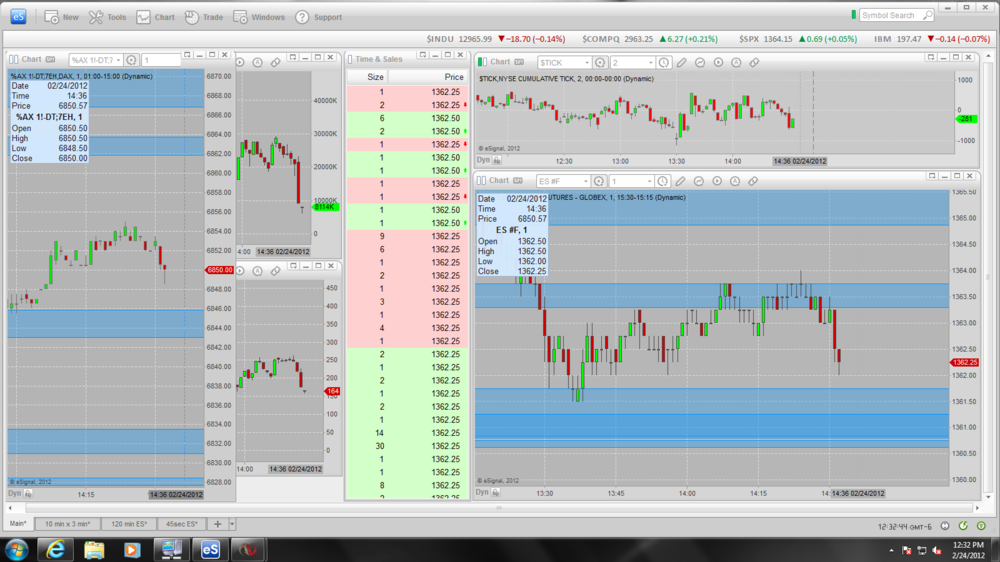Image resolution: width=1000 pixels, height=562 pixels.
Task: Click play replay icon in ES #F chart
Action: tap(717, 181)
